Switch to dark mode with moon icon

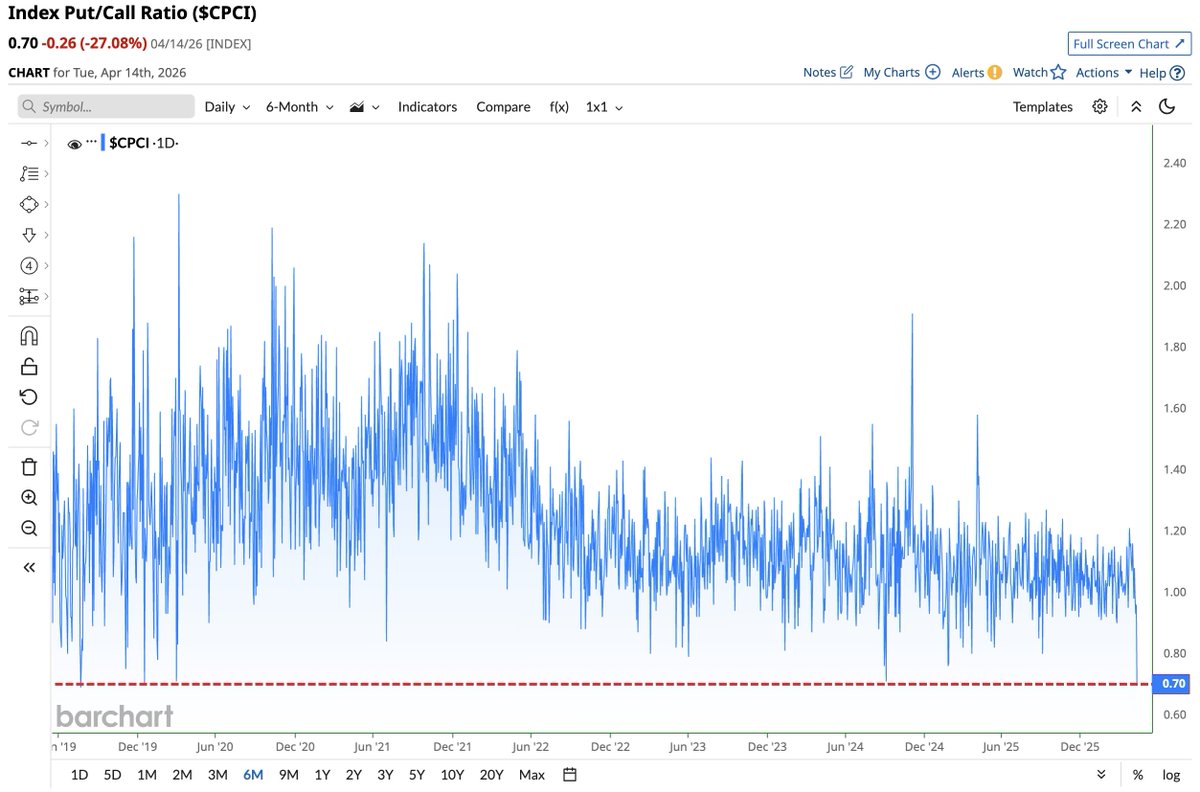(x=1167, y=107)
